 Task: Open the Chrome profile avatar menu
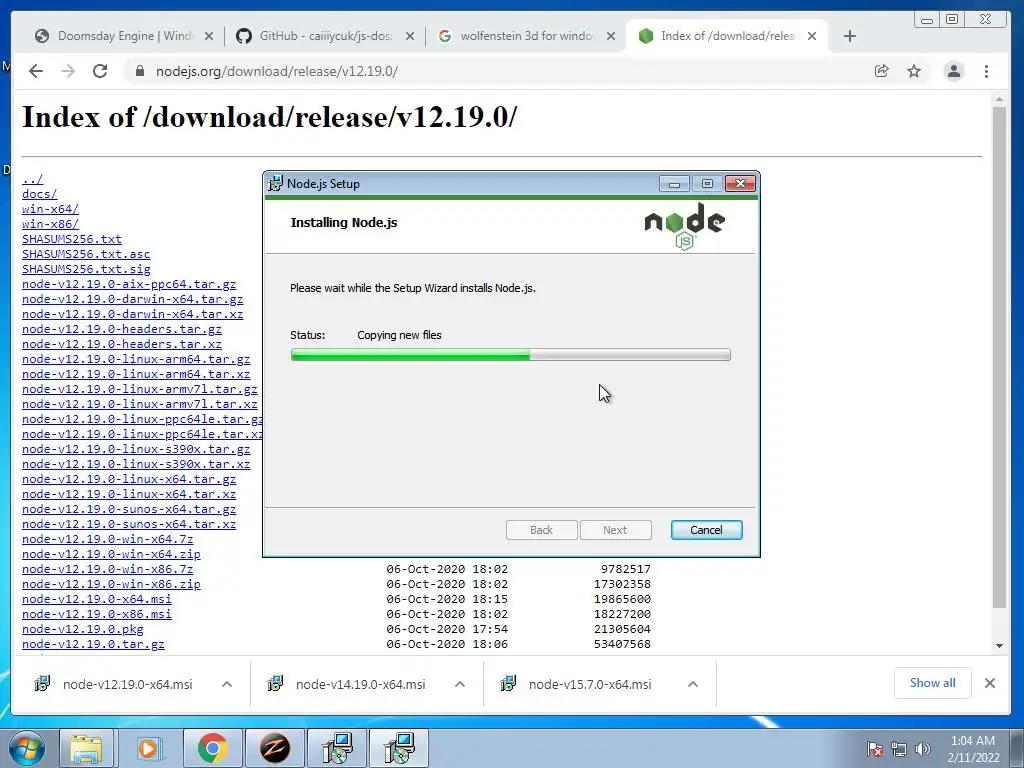[x=953, y=71]
